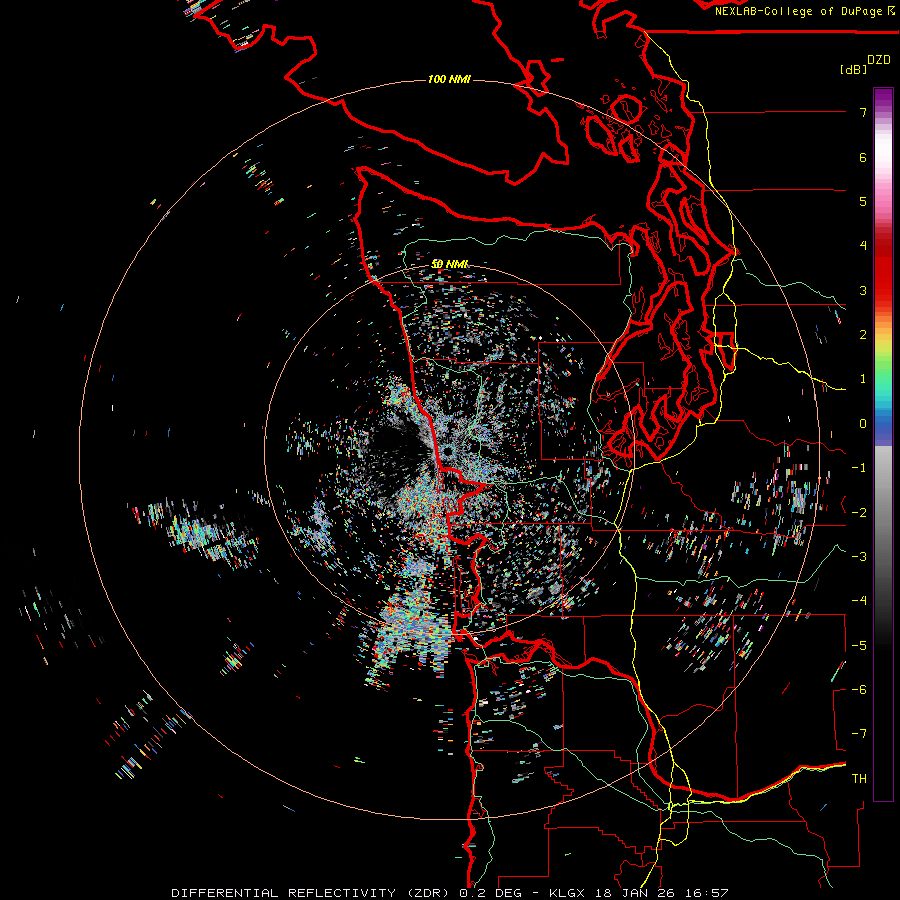
Task: Click the 4 value on the scale
Action: (x=863, y=246)
